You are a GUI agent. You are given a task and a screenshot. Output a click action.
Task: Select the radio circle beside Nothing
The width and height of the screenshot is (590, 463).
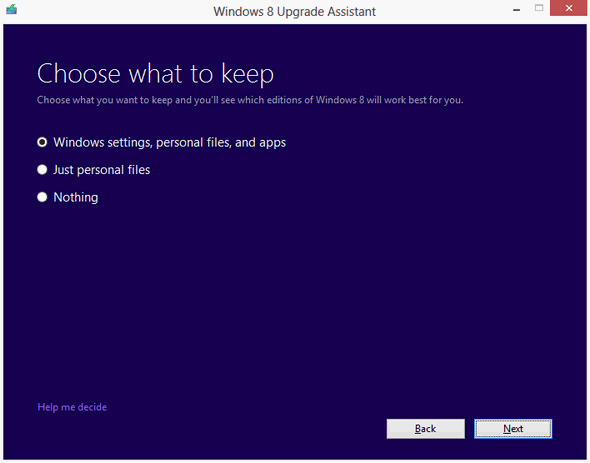42,197
